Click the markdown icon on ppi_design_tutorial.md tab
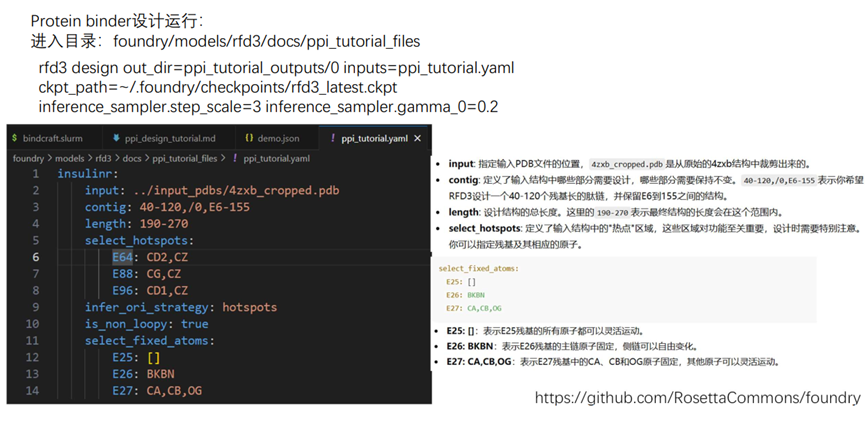Viewport: 865px width, 433px height. click(116, 138)
